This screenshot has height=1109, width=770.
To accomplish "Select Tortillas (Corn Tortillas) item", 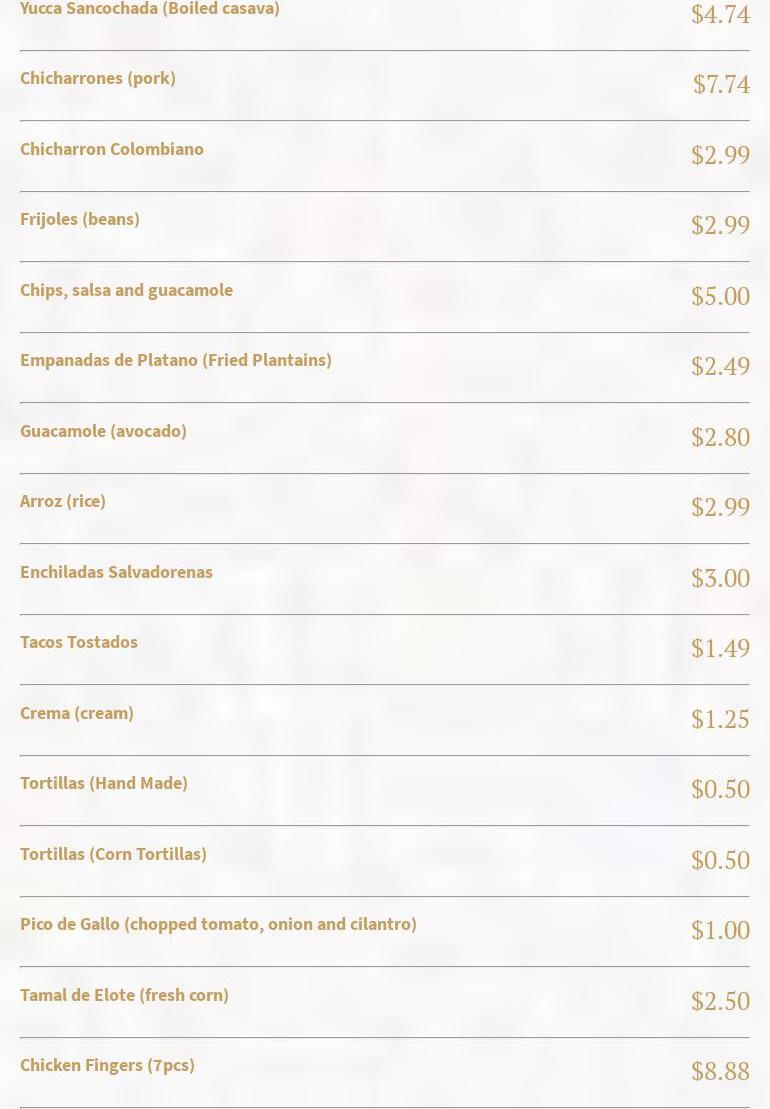I will point(113,854).
